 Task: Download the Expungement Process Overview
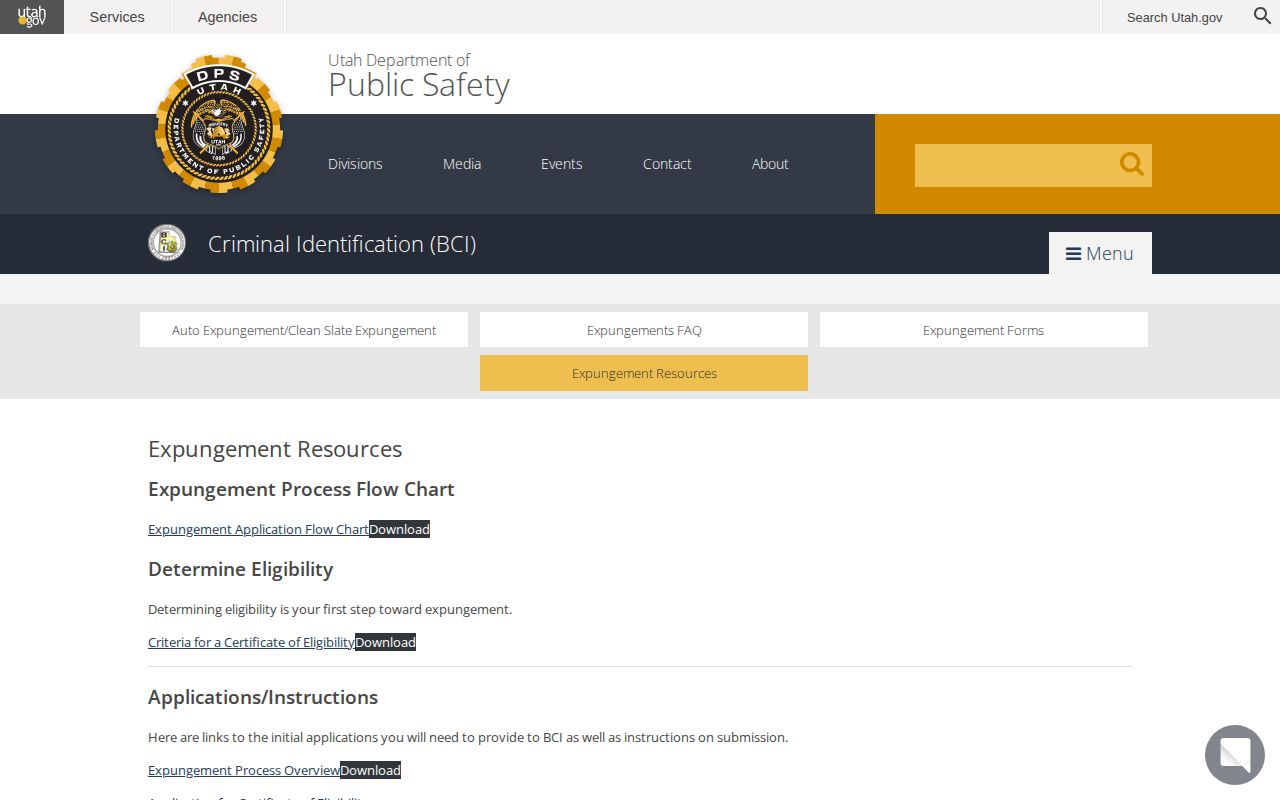pyautogui.click(x=370, y=770)
